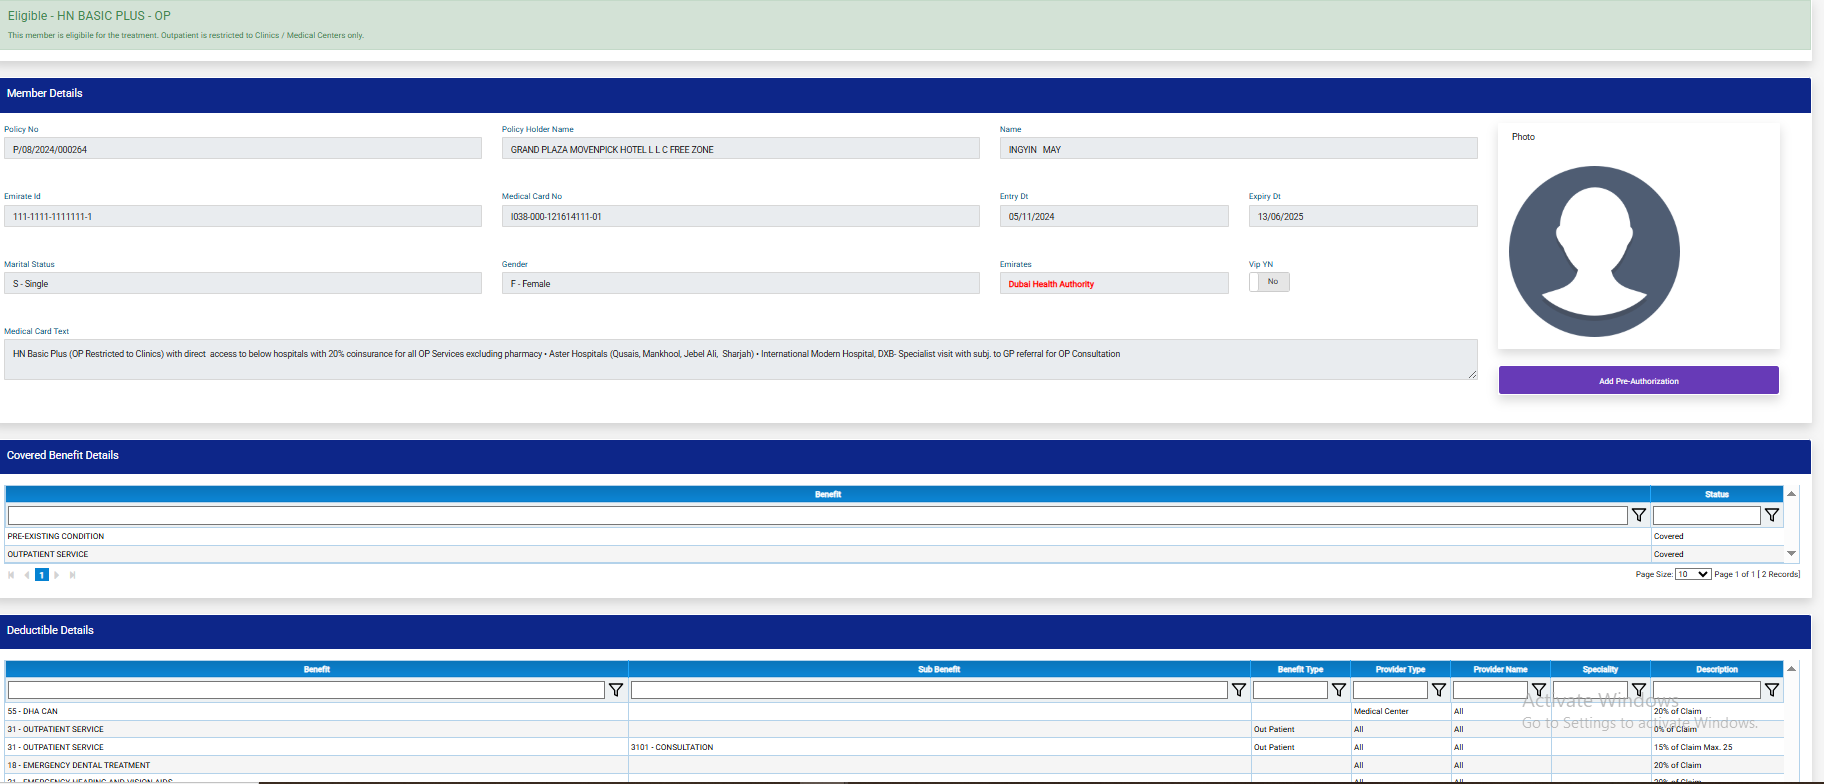Click Add Pre-Authorization button

tap(1638, 381)
